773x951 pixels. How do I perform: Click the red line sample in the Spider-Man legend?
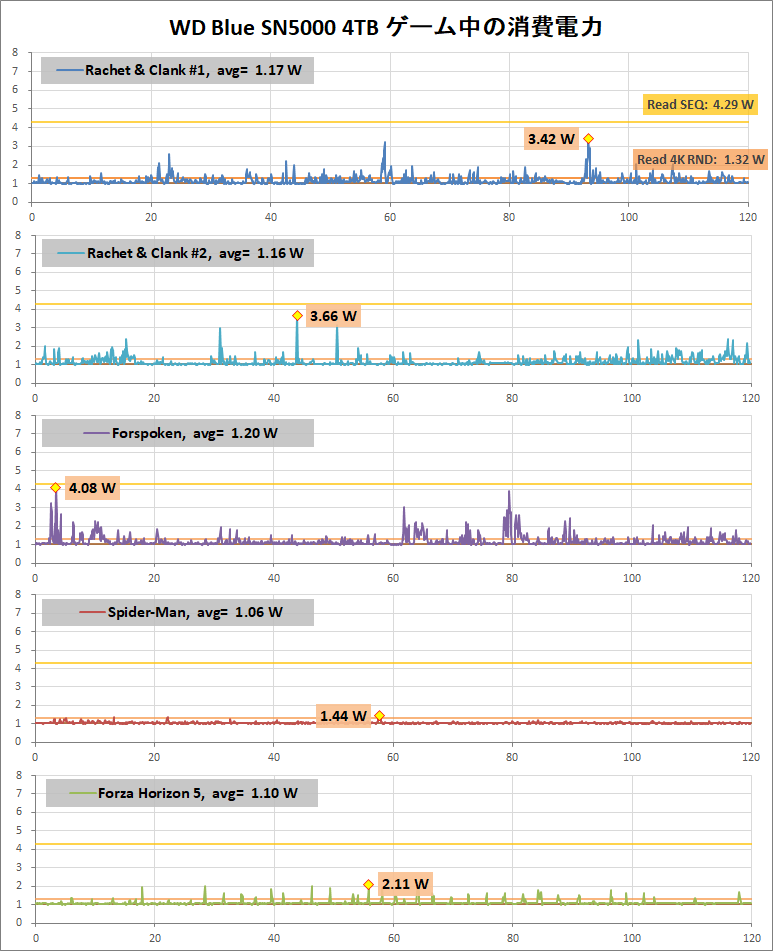tap(93, 613)
